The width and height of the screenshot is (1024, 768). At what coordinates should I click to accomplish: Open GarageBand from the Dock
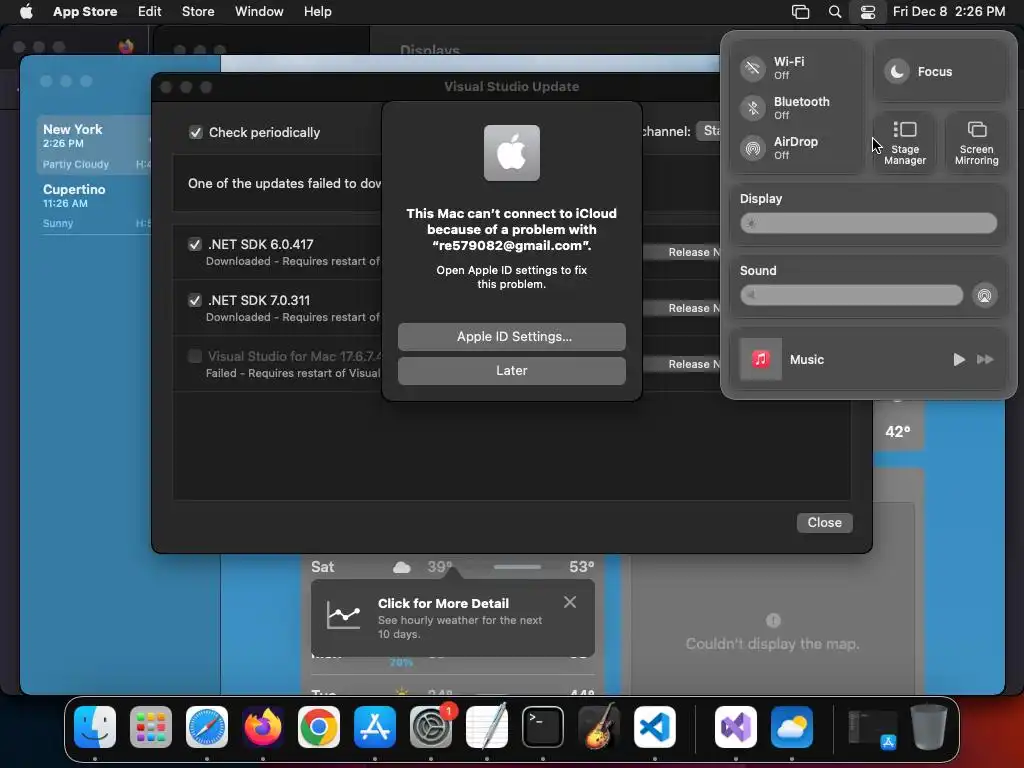click(x=599, y=727)
